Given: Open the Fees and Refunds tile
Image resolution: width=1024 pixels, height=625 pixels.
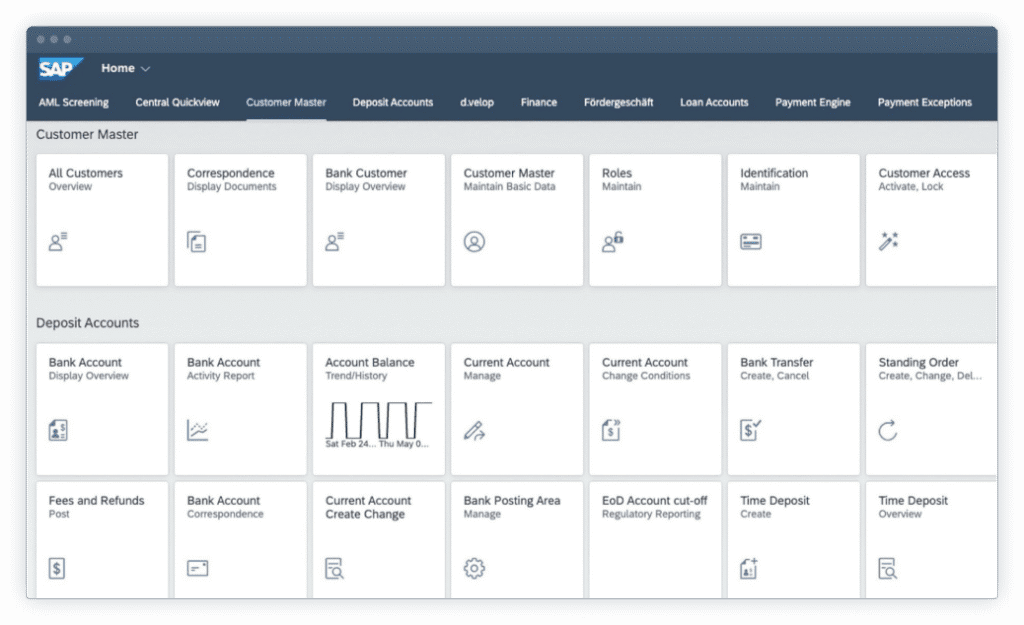Looking at the screenshot, I should pyautogui.click(x=102, y=540).
